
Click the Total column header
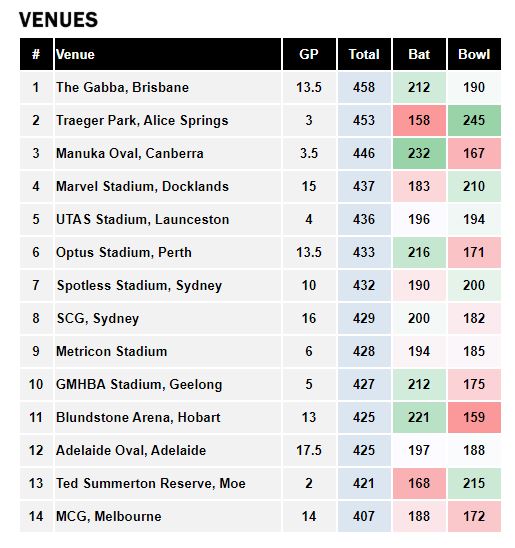pos(364,54)
